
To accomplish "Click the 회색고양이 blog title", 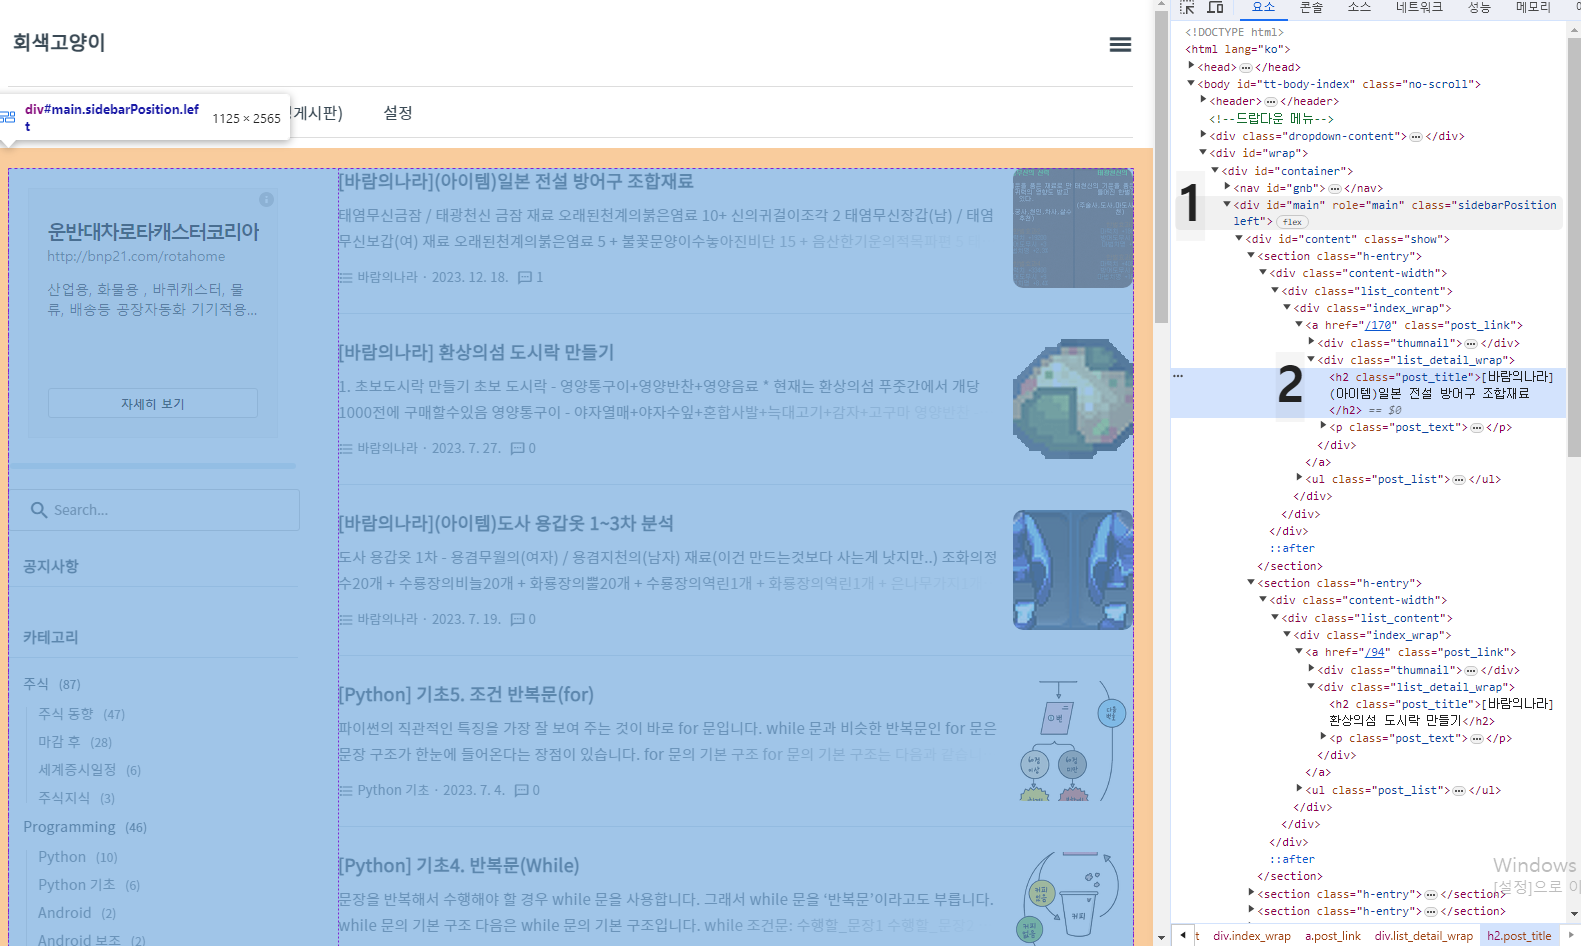I will coord(59,43).
